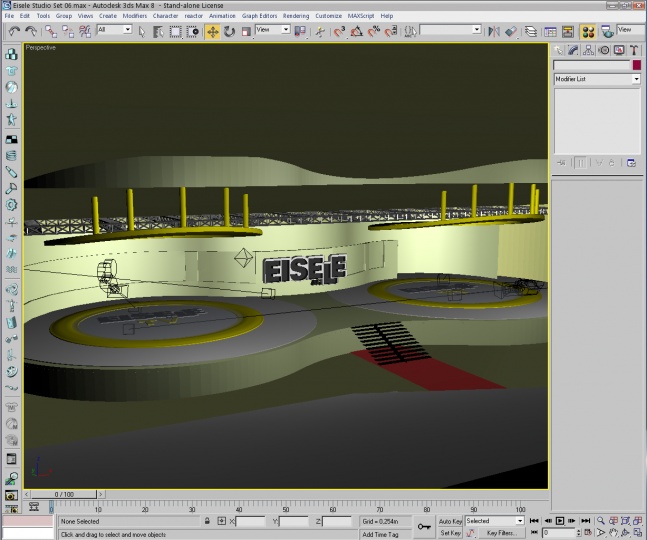The image size is (647, 540).
Task: Click the Add Time Tag label
Action: [x=380, y=534]
